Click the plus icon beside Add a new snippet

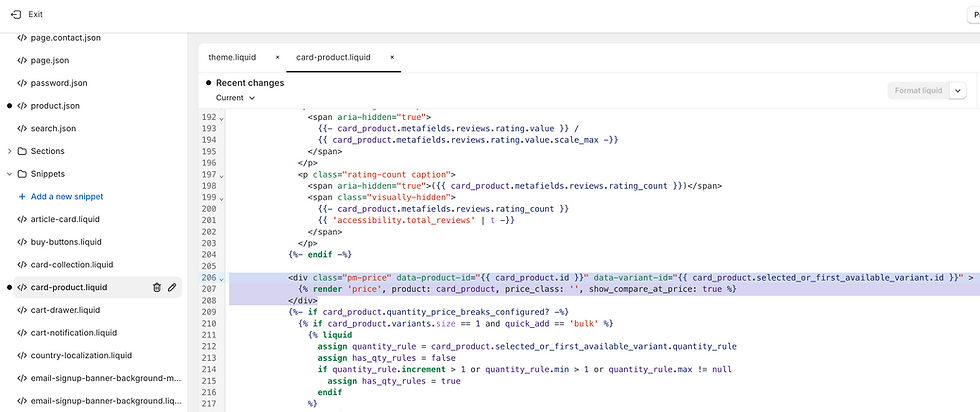22,196
